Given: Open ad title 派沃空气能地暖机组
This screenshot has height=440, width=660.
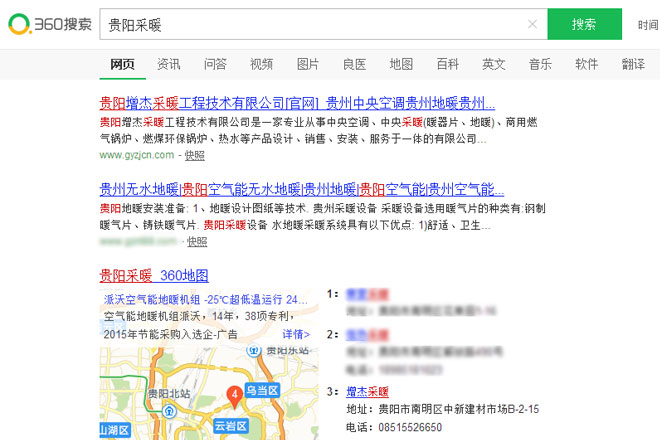Looking at the screenshot, I should (205, 300).
